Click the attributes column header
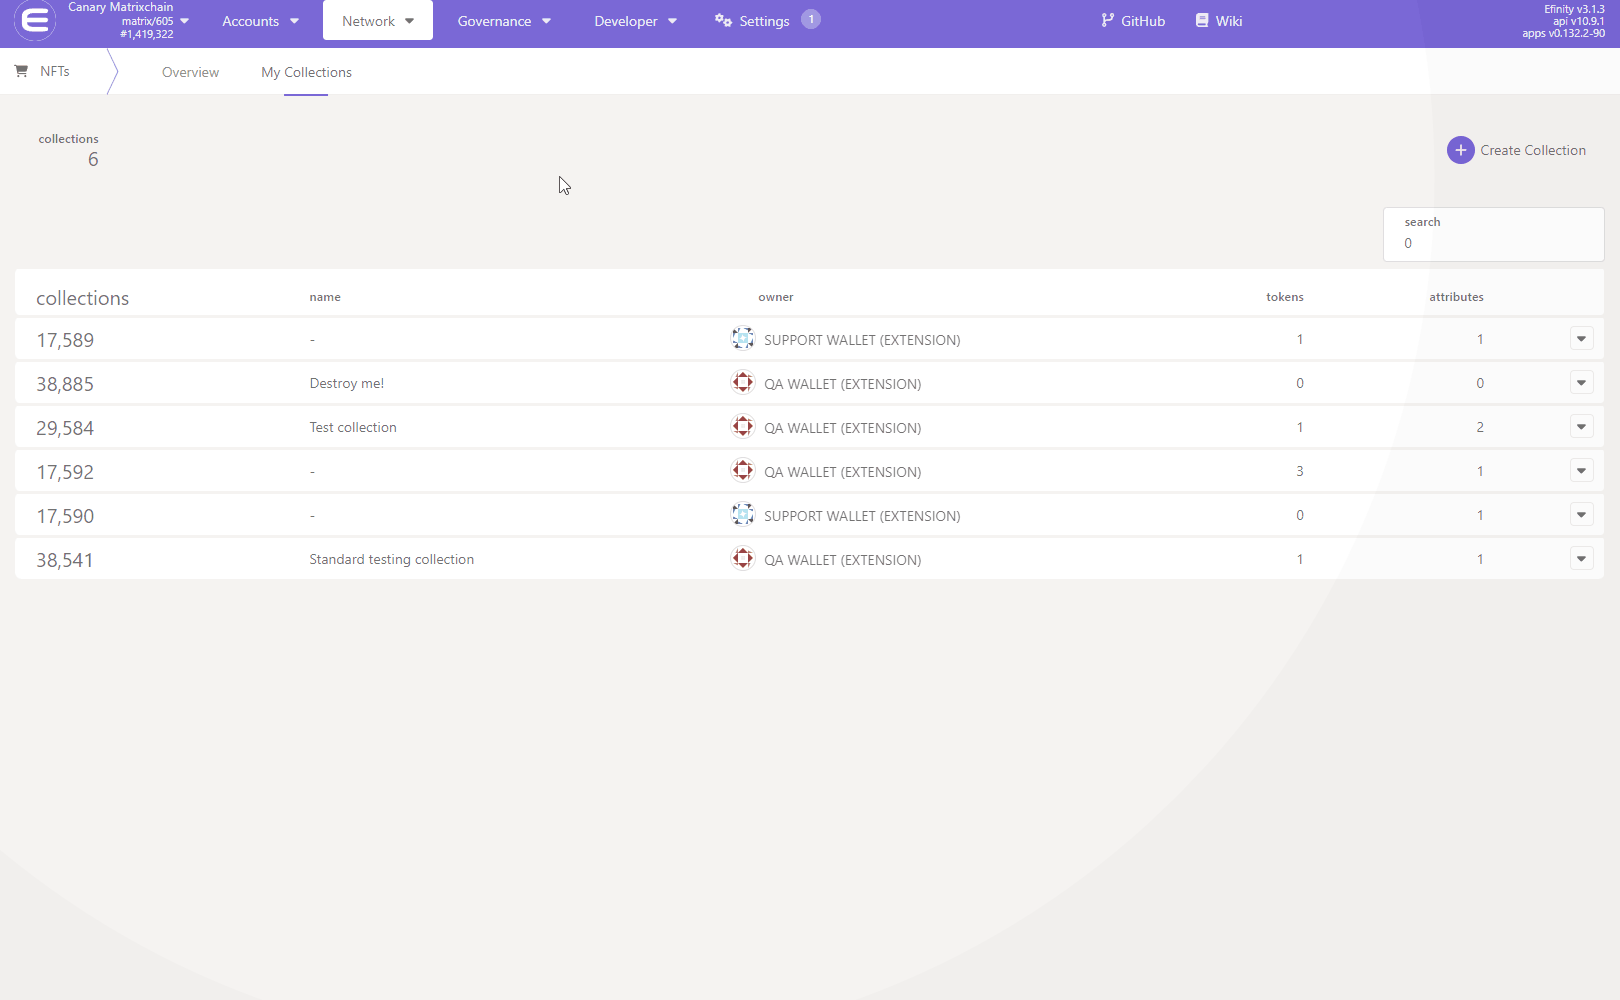 1456,297
